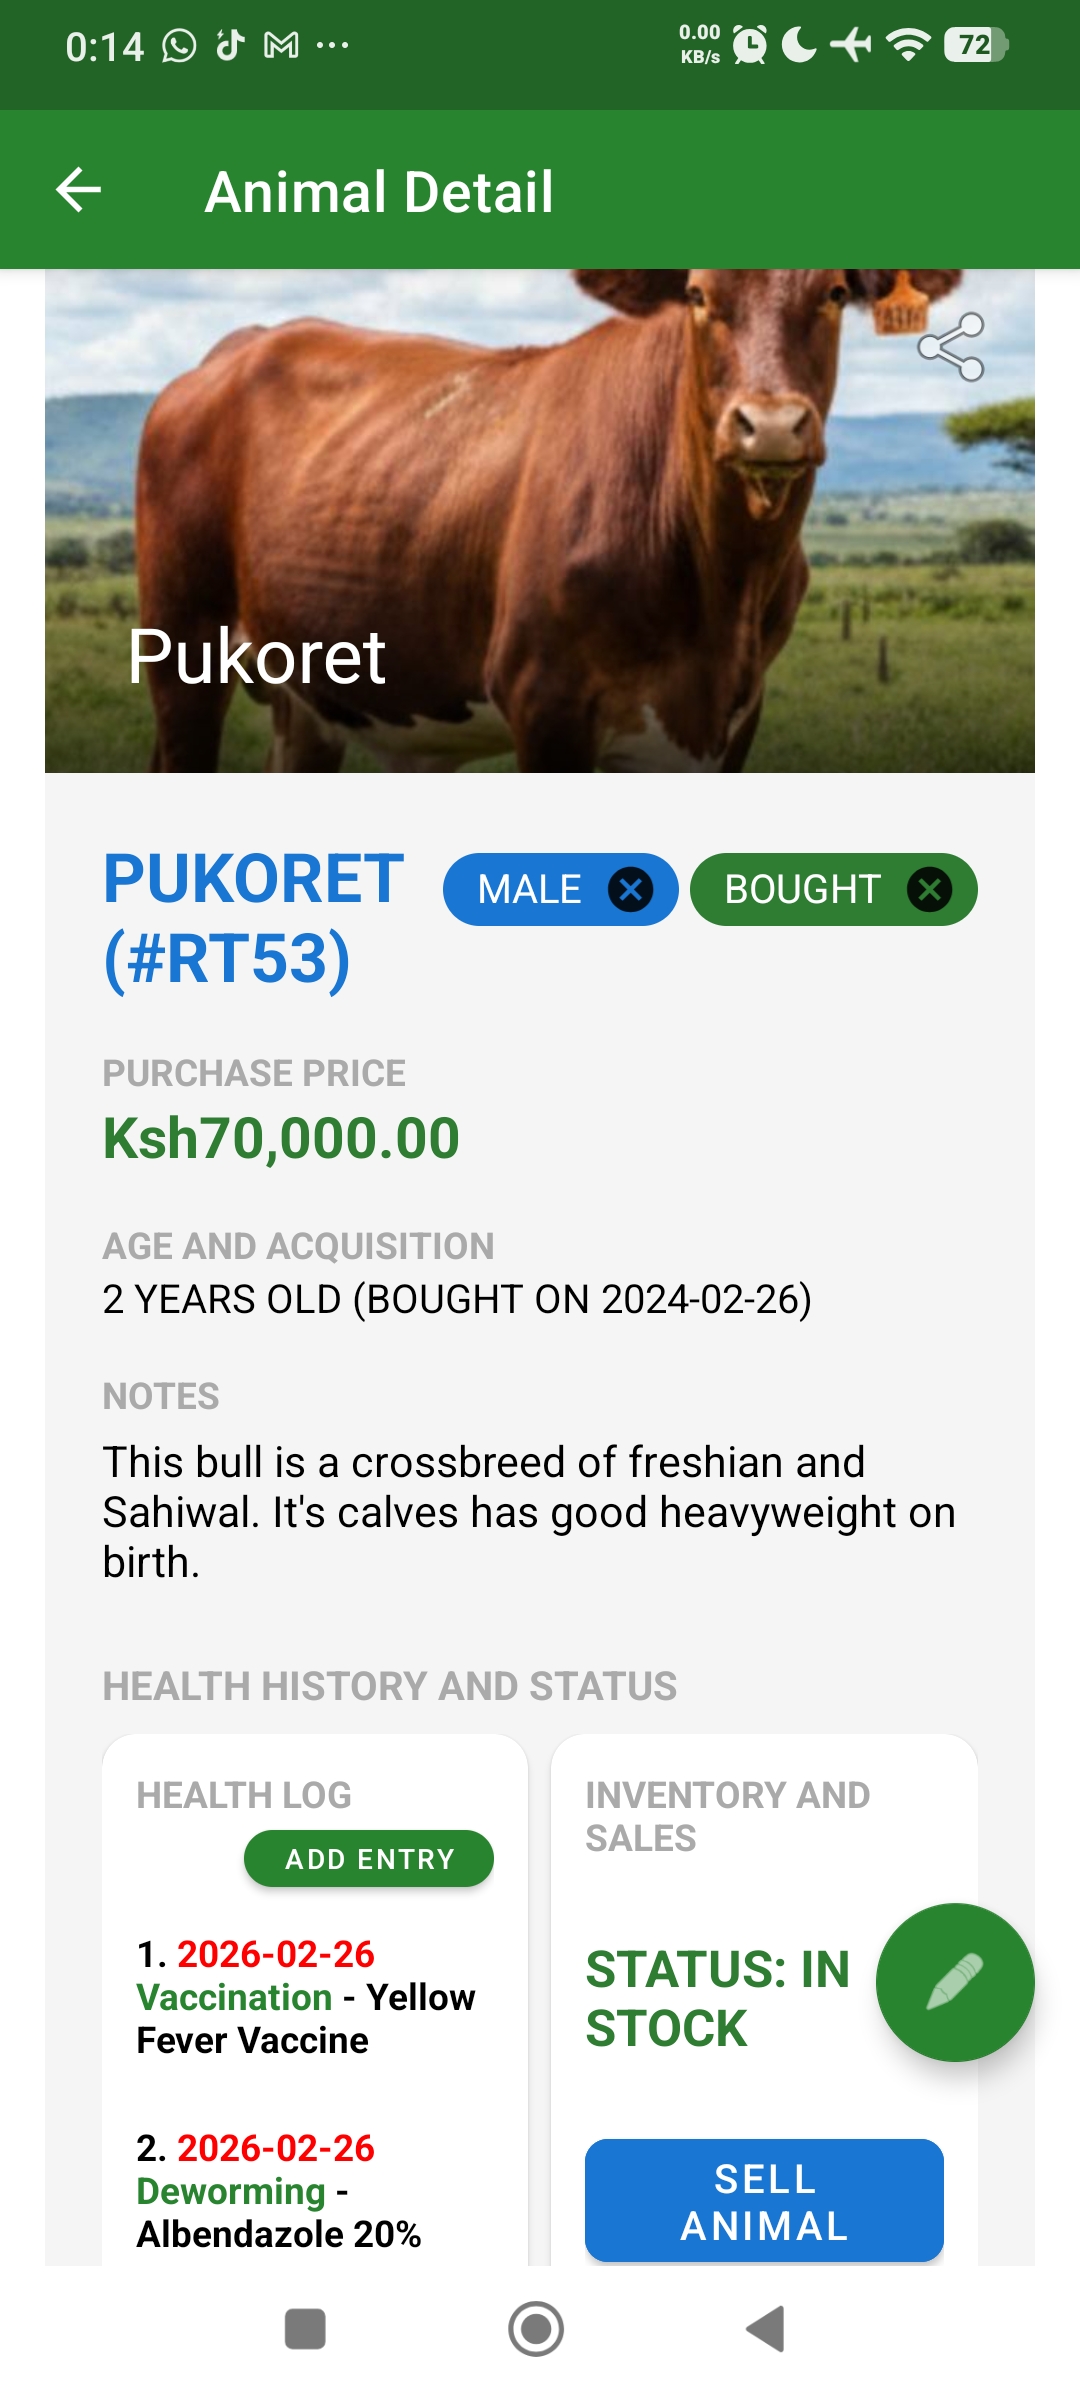Select the Yellow Fever vaccination entry
The image size is (1080, 2400).
[x=305, y=1997]
